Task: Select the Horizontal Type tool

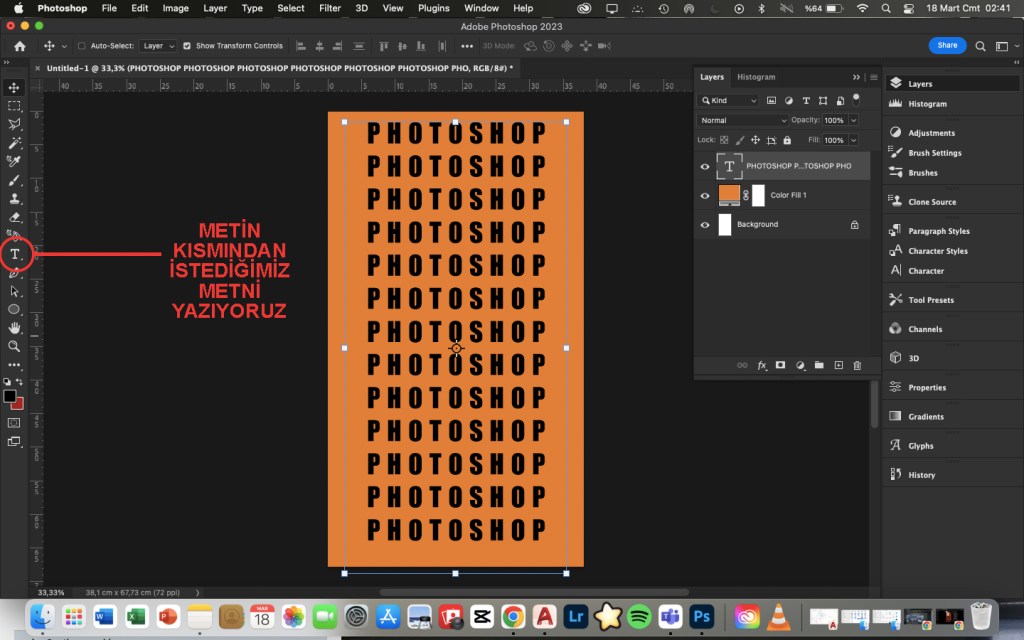Action: (x=15, y=254)
